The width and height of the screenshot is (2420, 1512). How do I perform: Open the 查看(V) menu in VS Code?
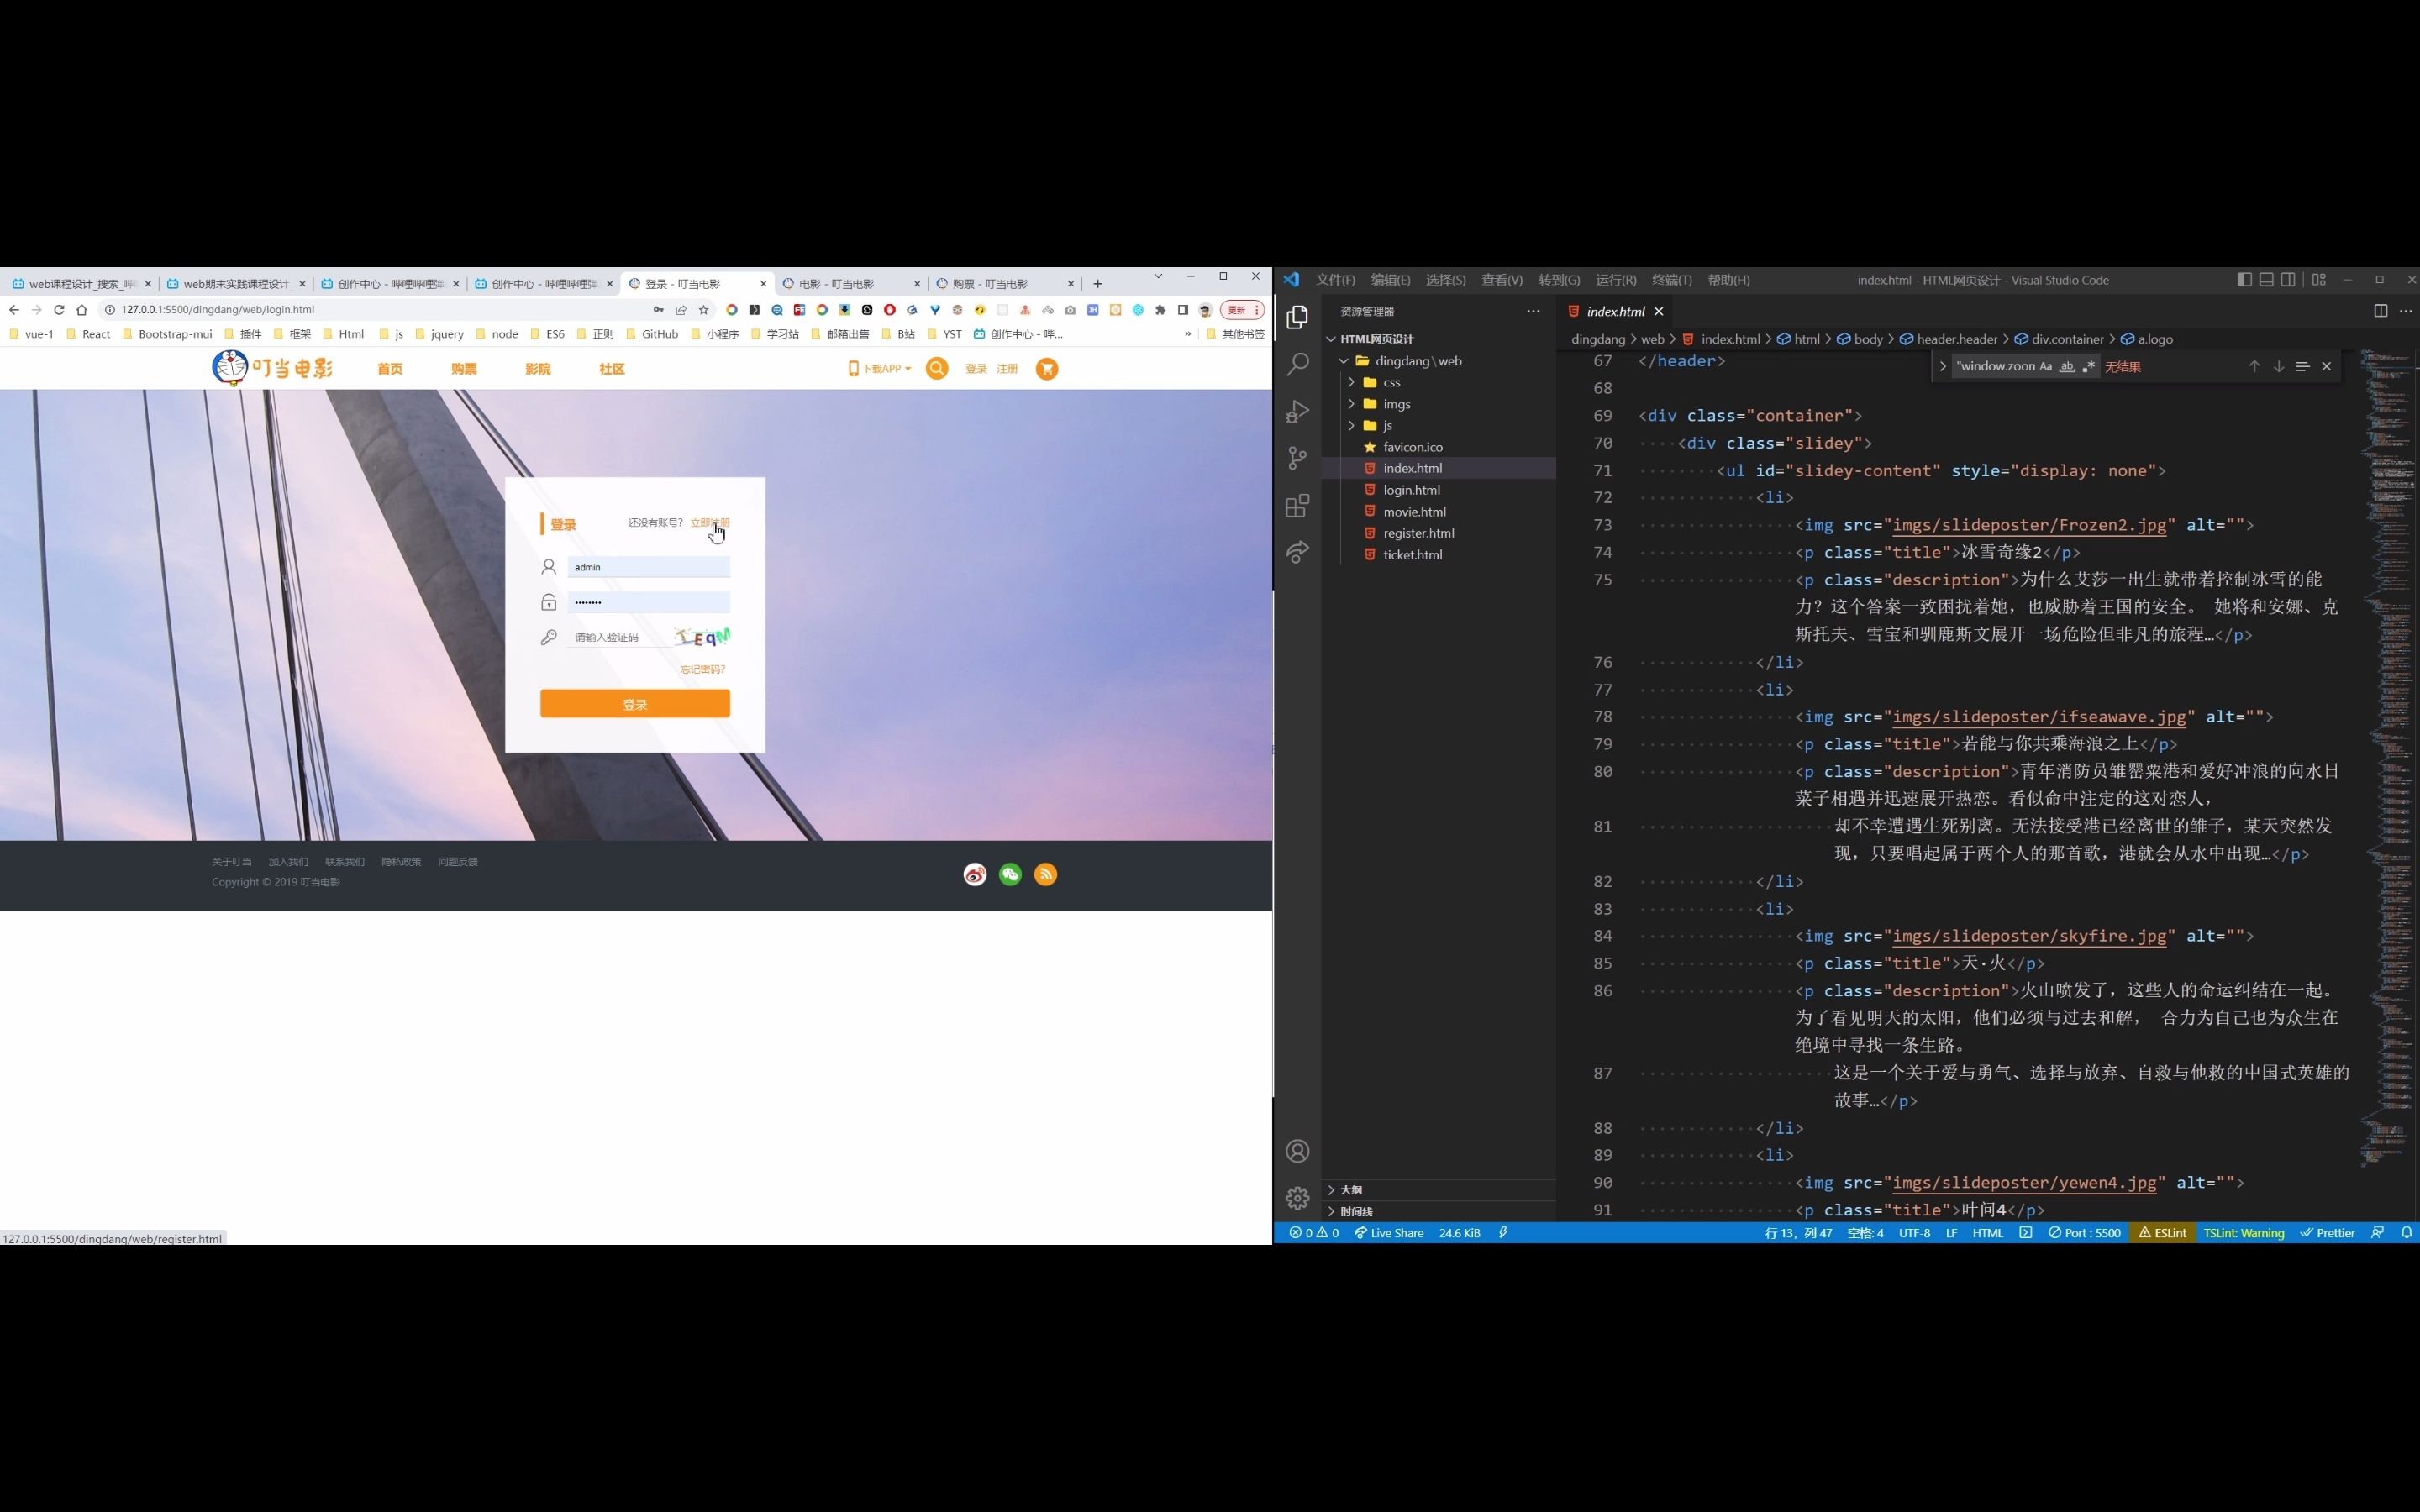[1502, 280]
